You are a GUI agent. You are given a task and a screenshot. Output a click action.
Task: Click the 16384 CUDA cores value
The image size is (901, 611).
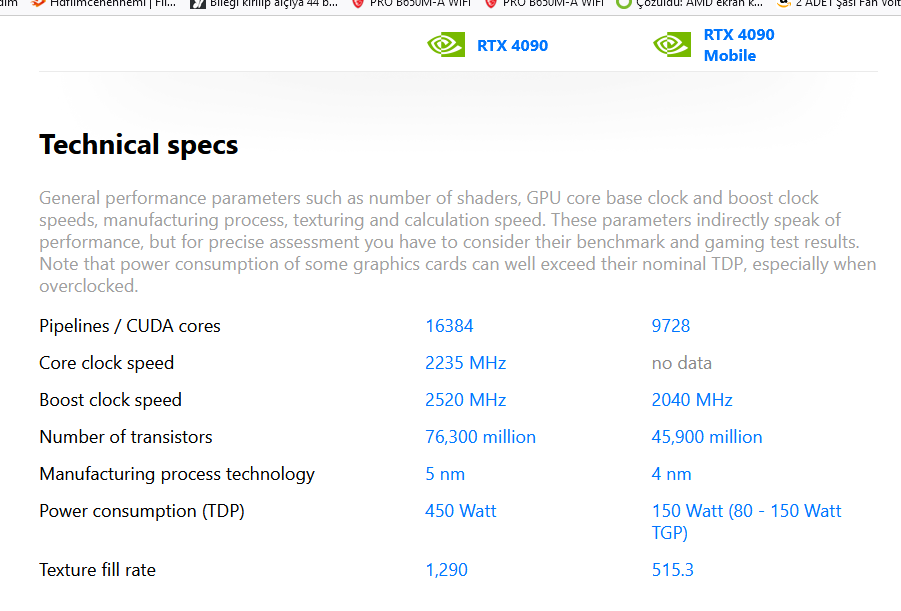click(449, 326)
